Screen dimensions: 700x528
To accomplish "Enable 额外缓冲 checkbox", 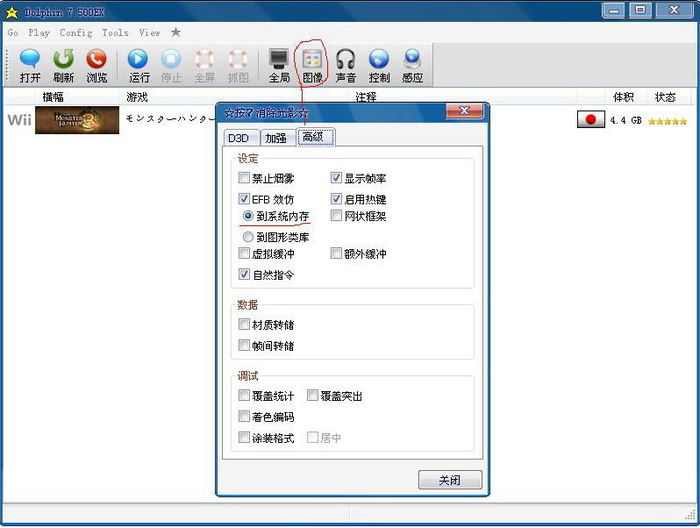I will point(336,254).
